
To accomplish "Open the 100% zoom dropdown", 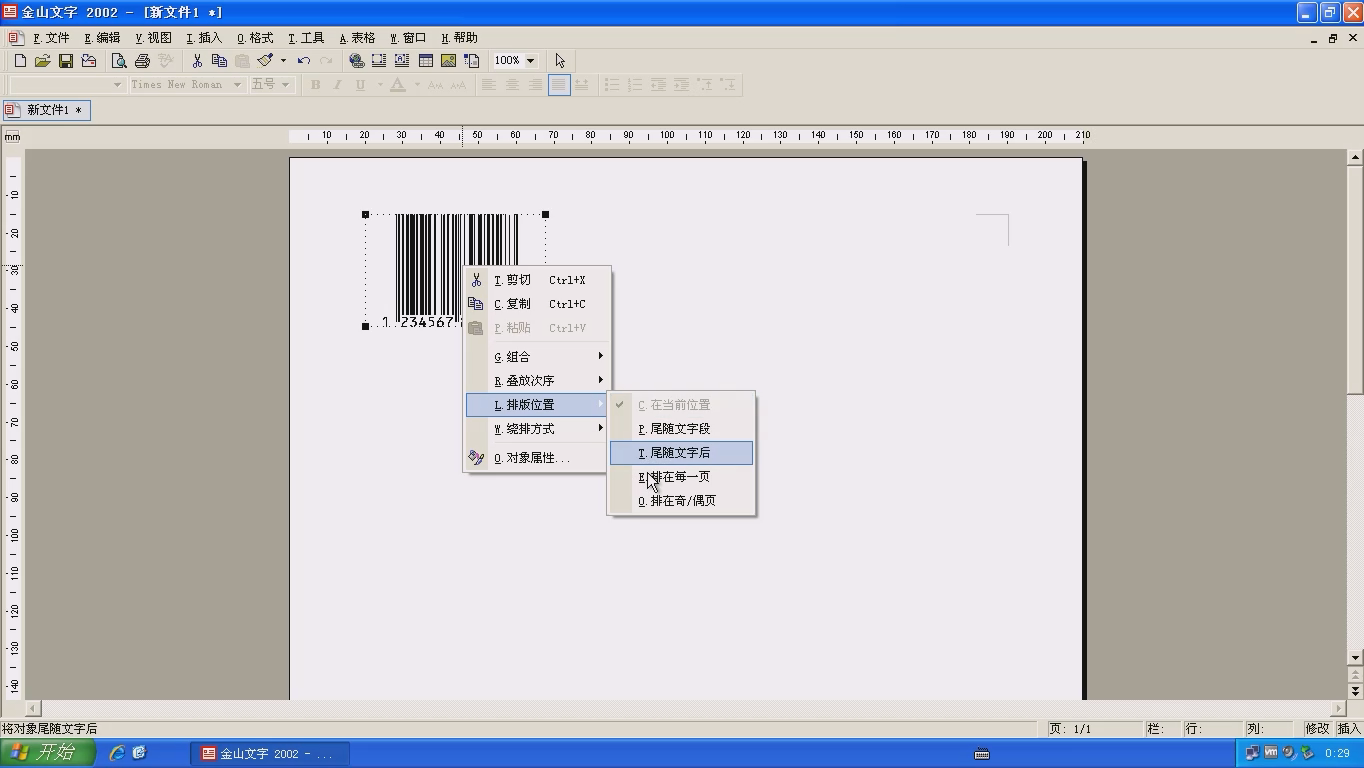I will (530, 61).
